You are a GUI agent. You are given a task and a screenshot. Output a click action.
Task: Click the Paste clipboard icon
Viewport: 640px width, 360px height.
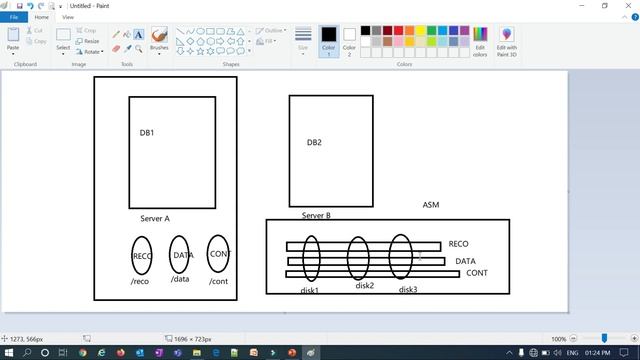(x=13, y=35)
